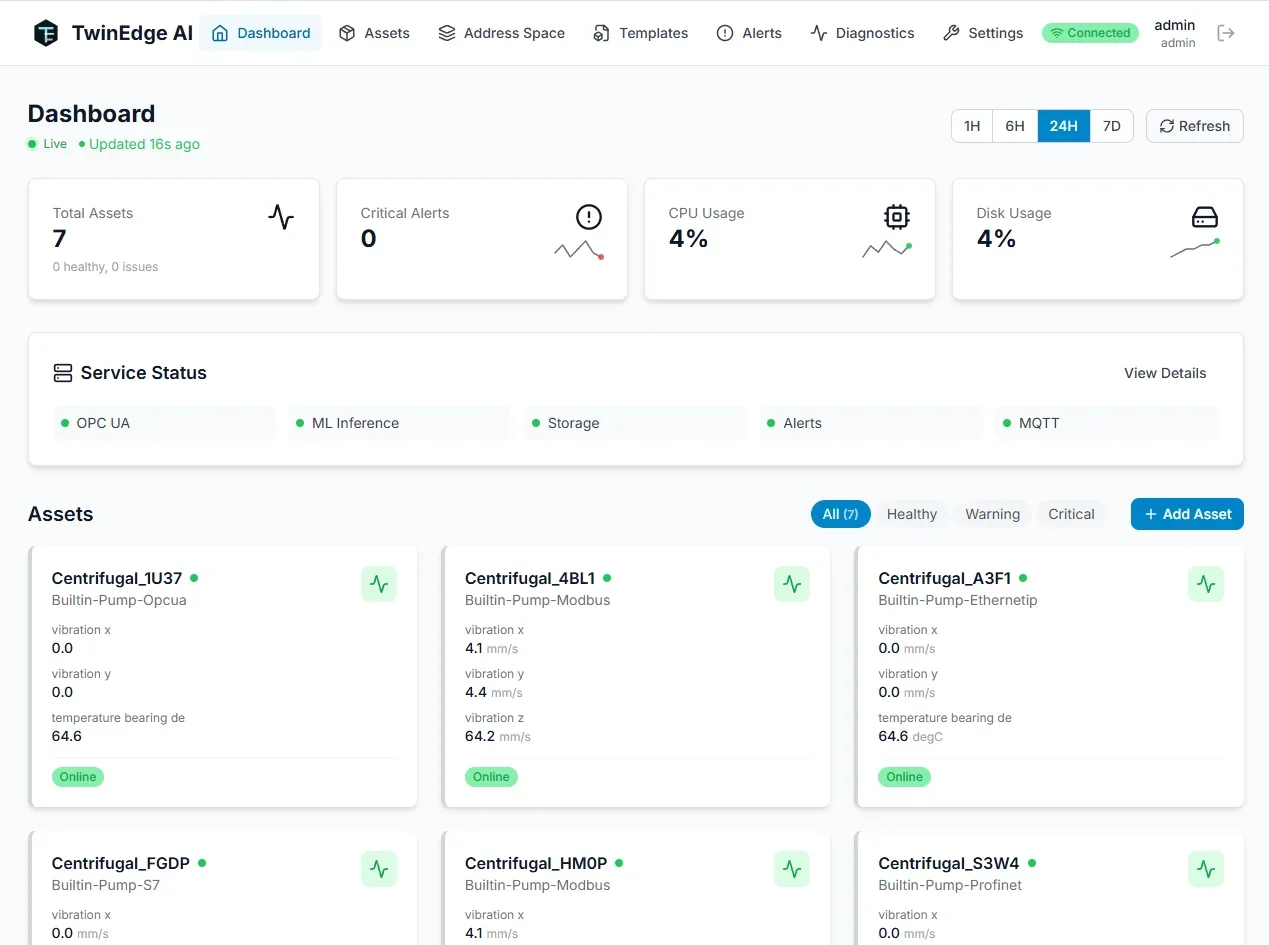
Task: Select the 6H time range
Action: [1015, 126]
